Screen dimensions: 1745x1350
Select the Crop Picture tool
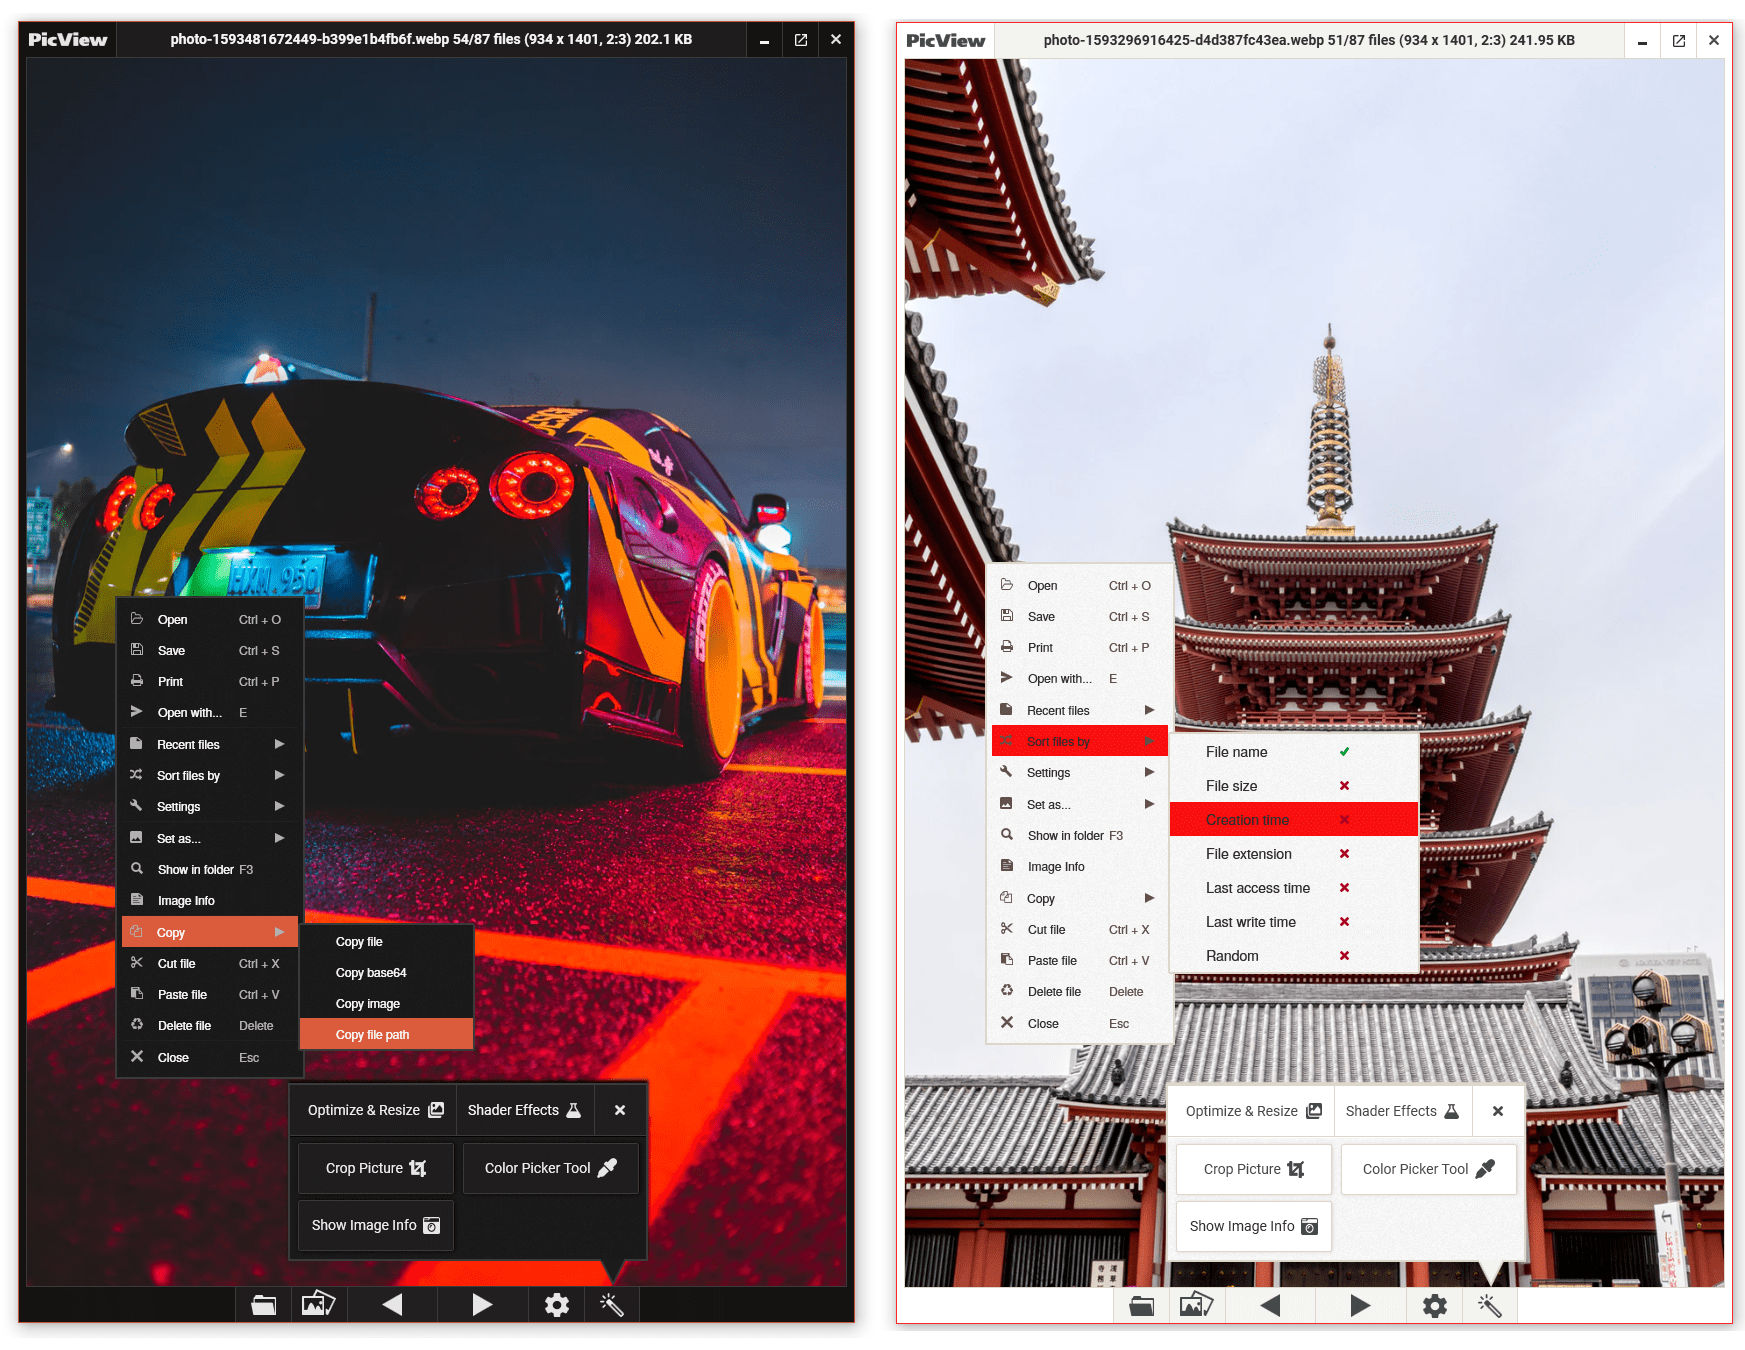375,1167
